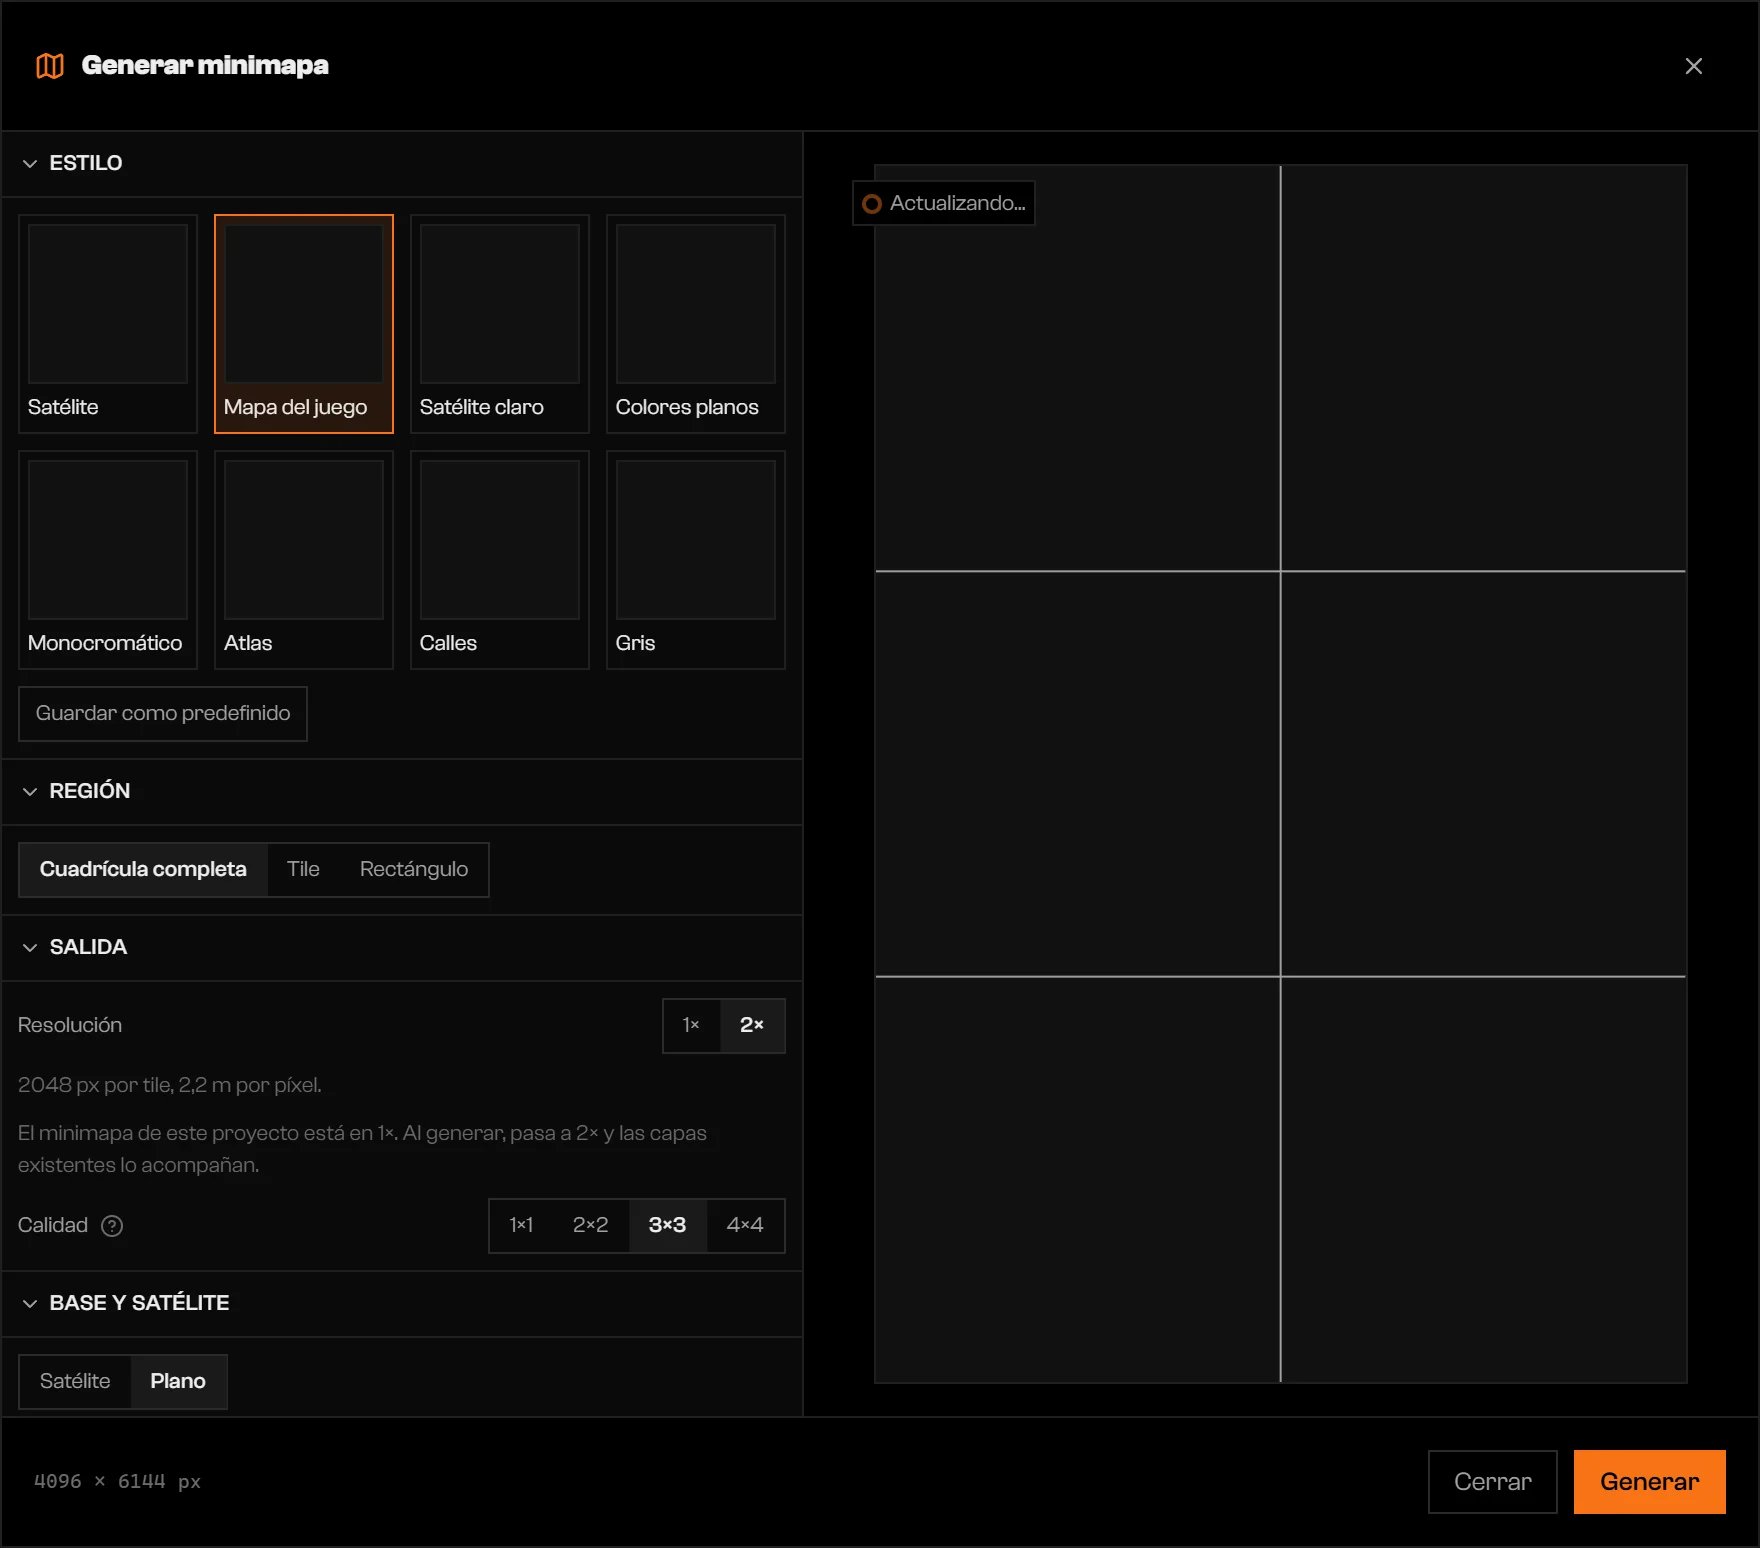Close the Generar minimapa dialog with X
This screenshot has width=1760, height=1548.
(x=1693, y=66)
